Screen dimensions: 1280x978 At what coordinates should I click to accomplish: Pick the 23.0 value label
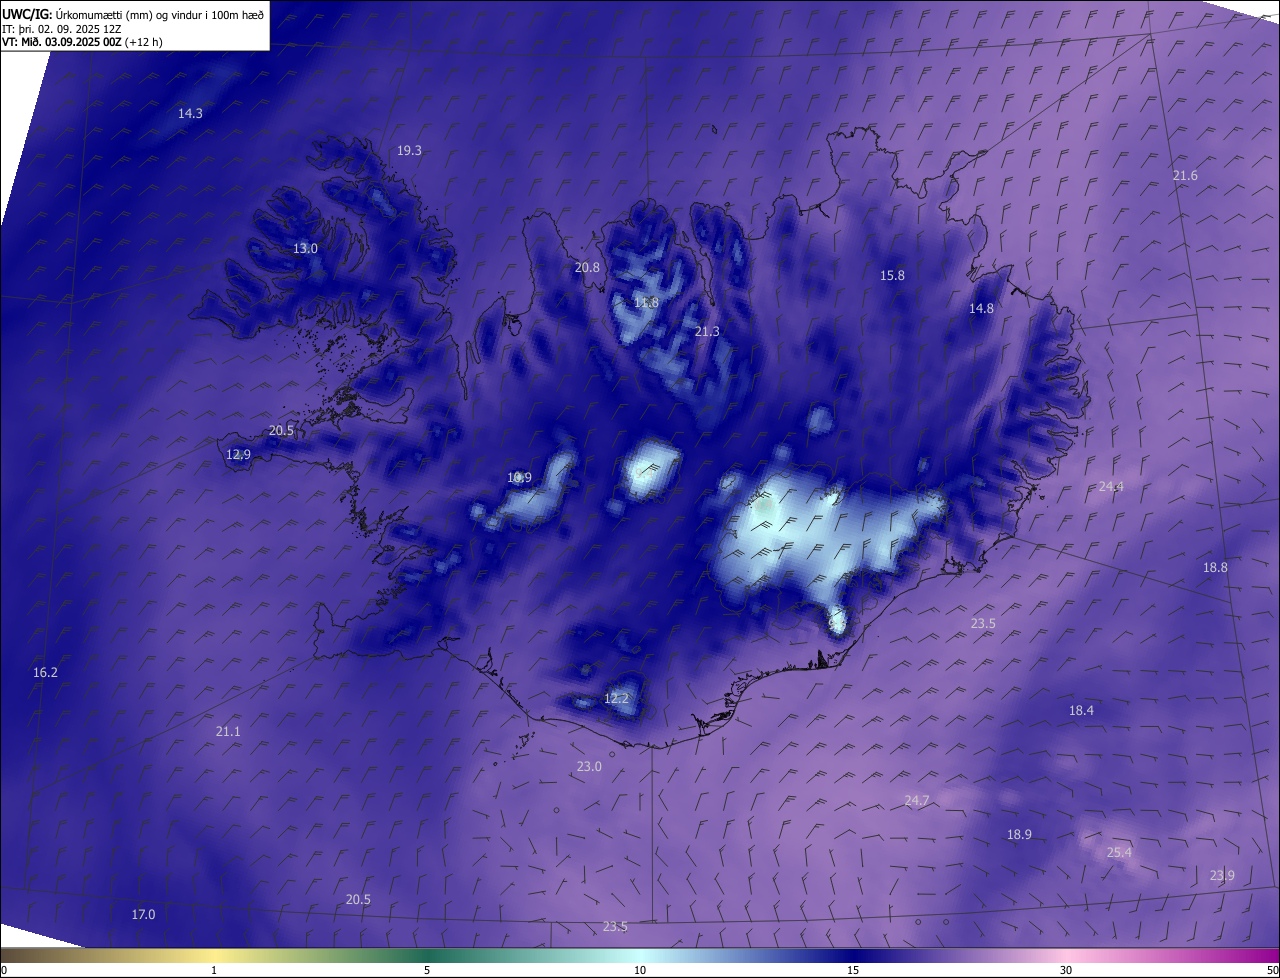589,767
